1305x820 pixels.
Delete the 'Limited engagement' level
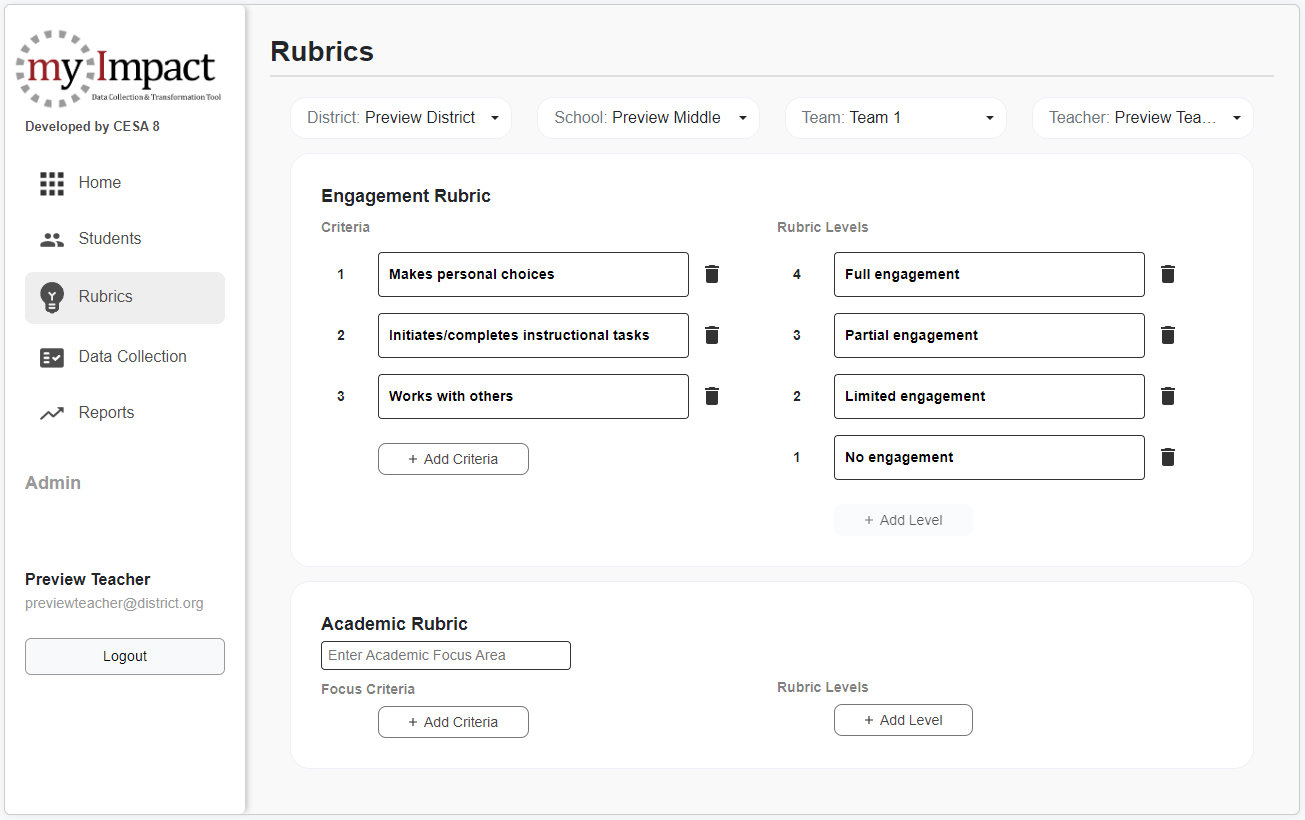click(1168, 396)
